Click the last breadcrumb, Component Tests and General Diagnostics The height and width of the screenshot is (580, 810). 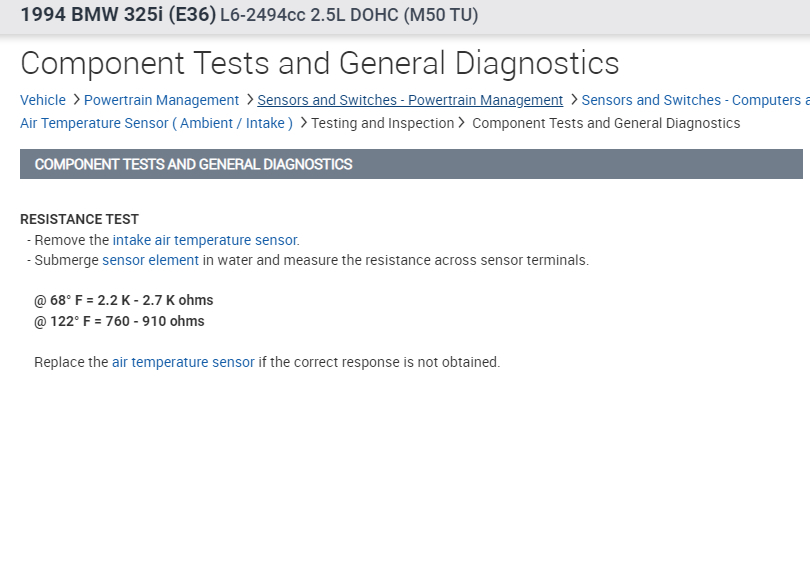(x=606, y=123)
